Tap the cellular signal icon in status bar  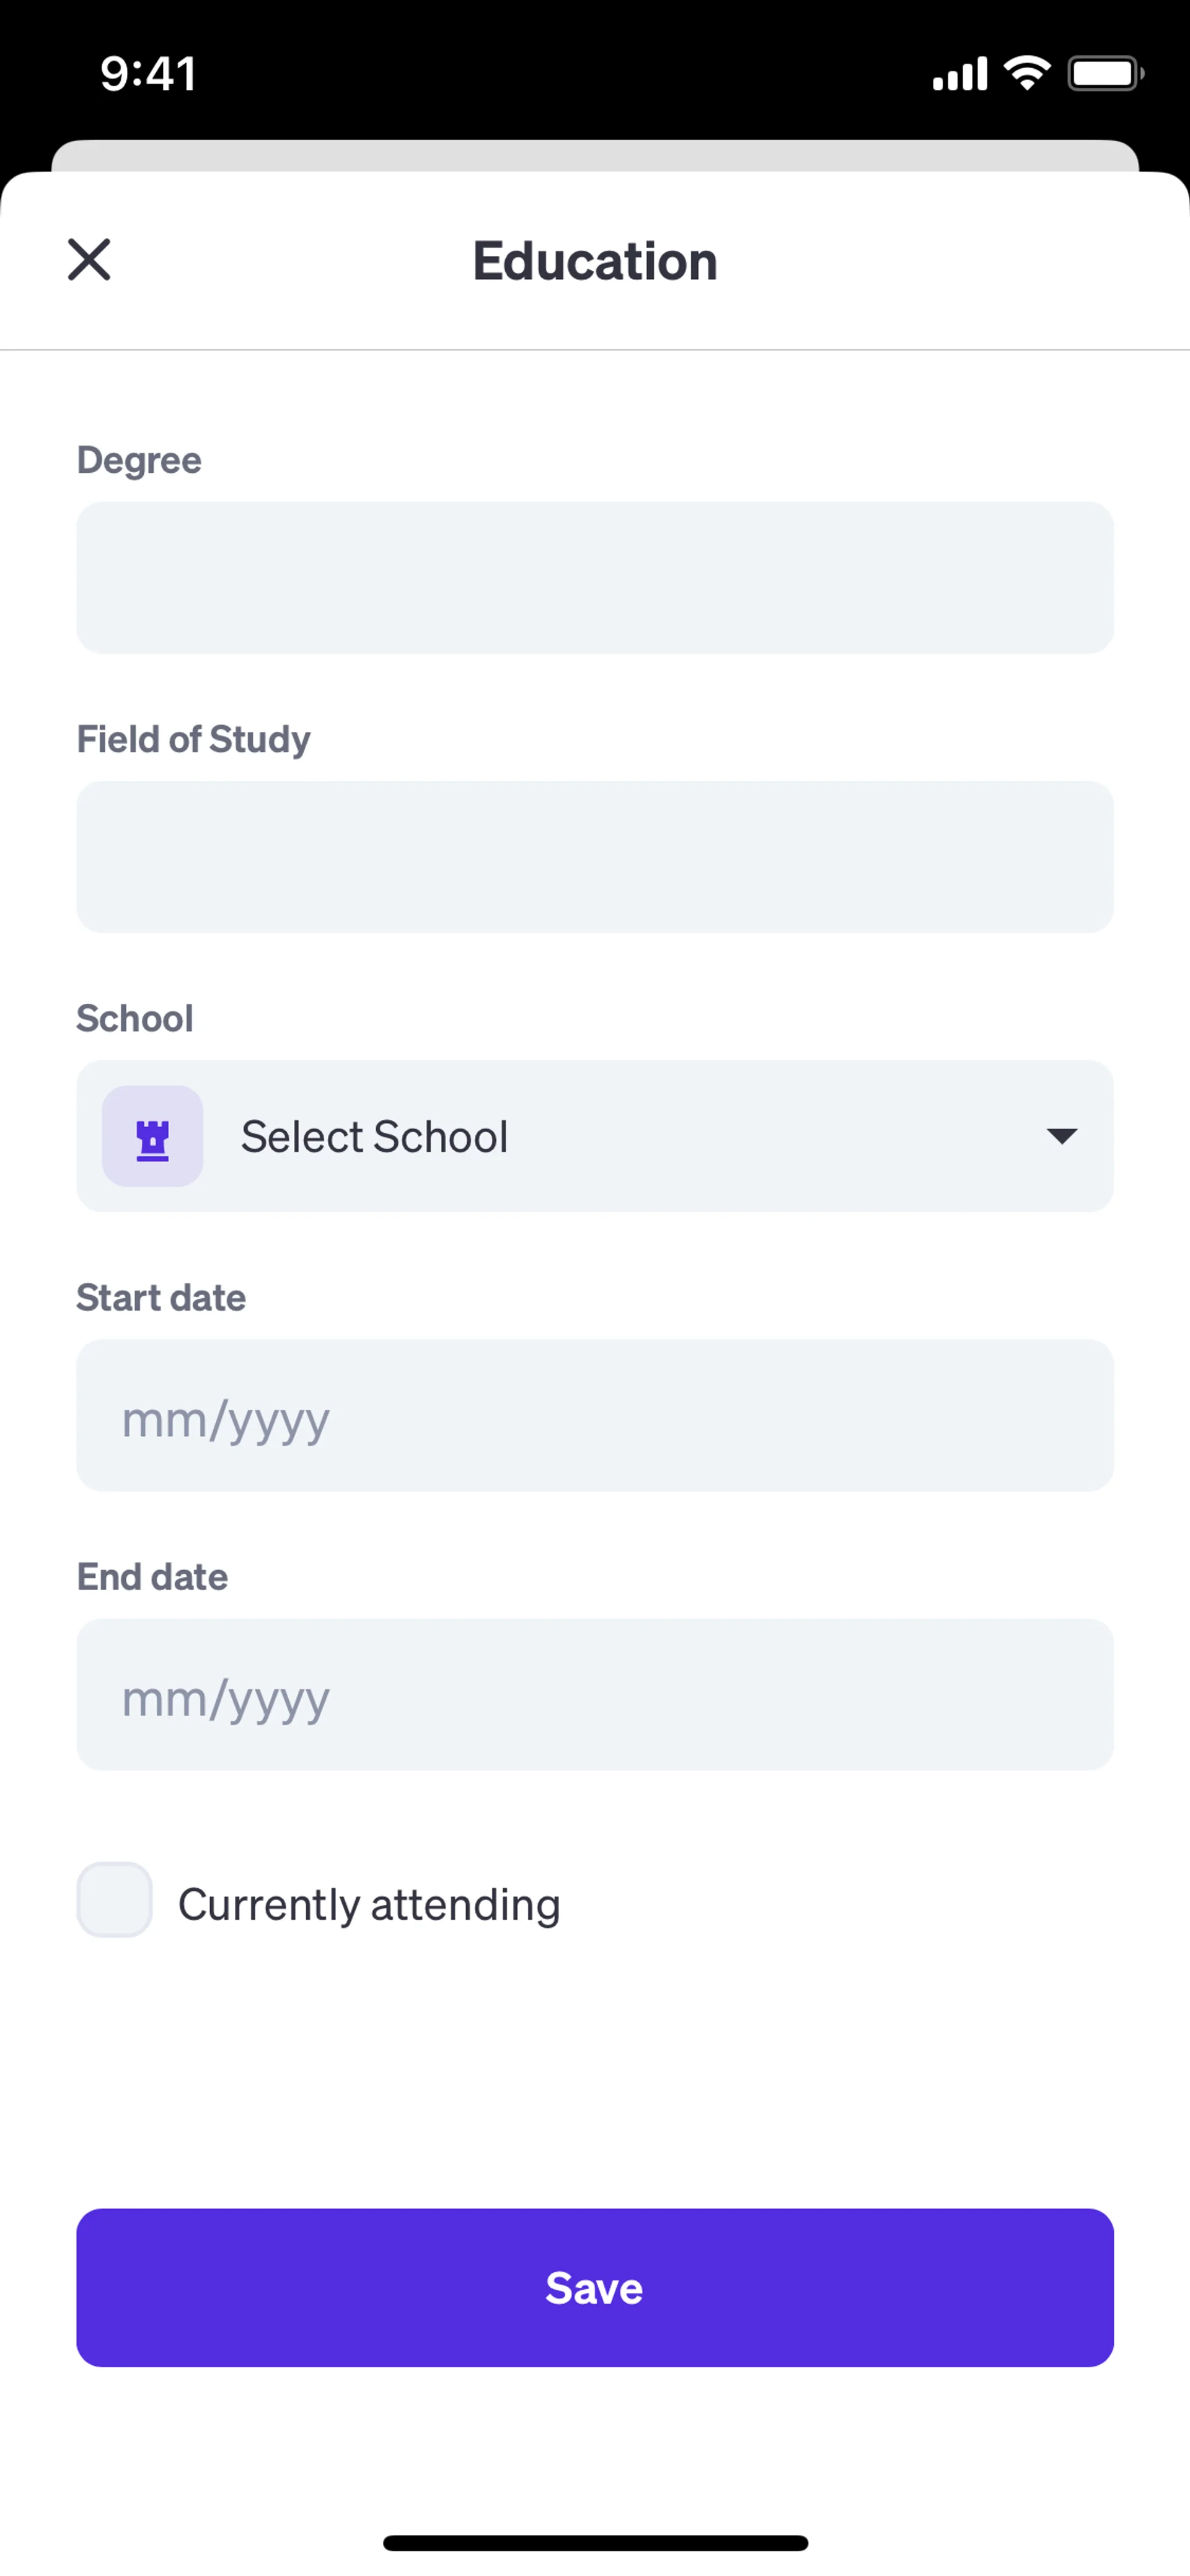[959, 74]
